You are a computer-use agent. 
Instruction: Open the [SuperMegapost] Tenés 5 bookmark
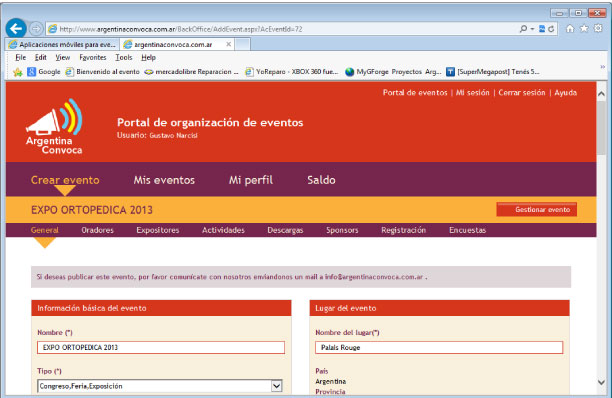tap(493, 72)
